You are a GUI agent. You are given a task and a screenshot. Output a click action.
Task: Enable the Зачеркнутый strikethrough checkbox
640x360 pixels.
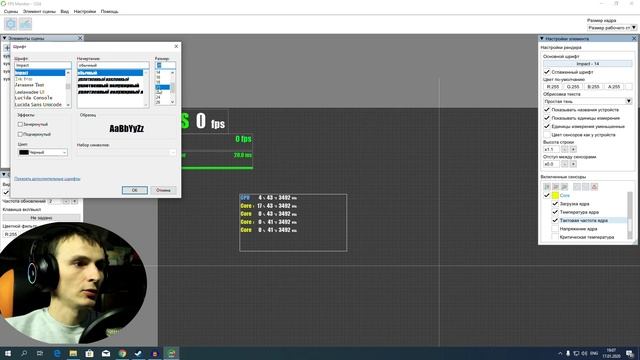(x=20, y=124)
